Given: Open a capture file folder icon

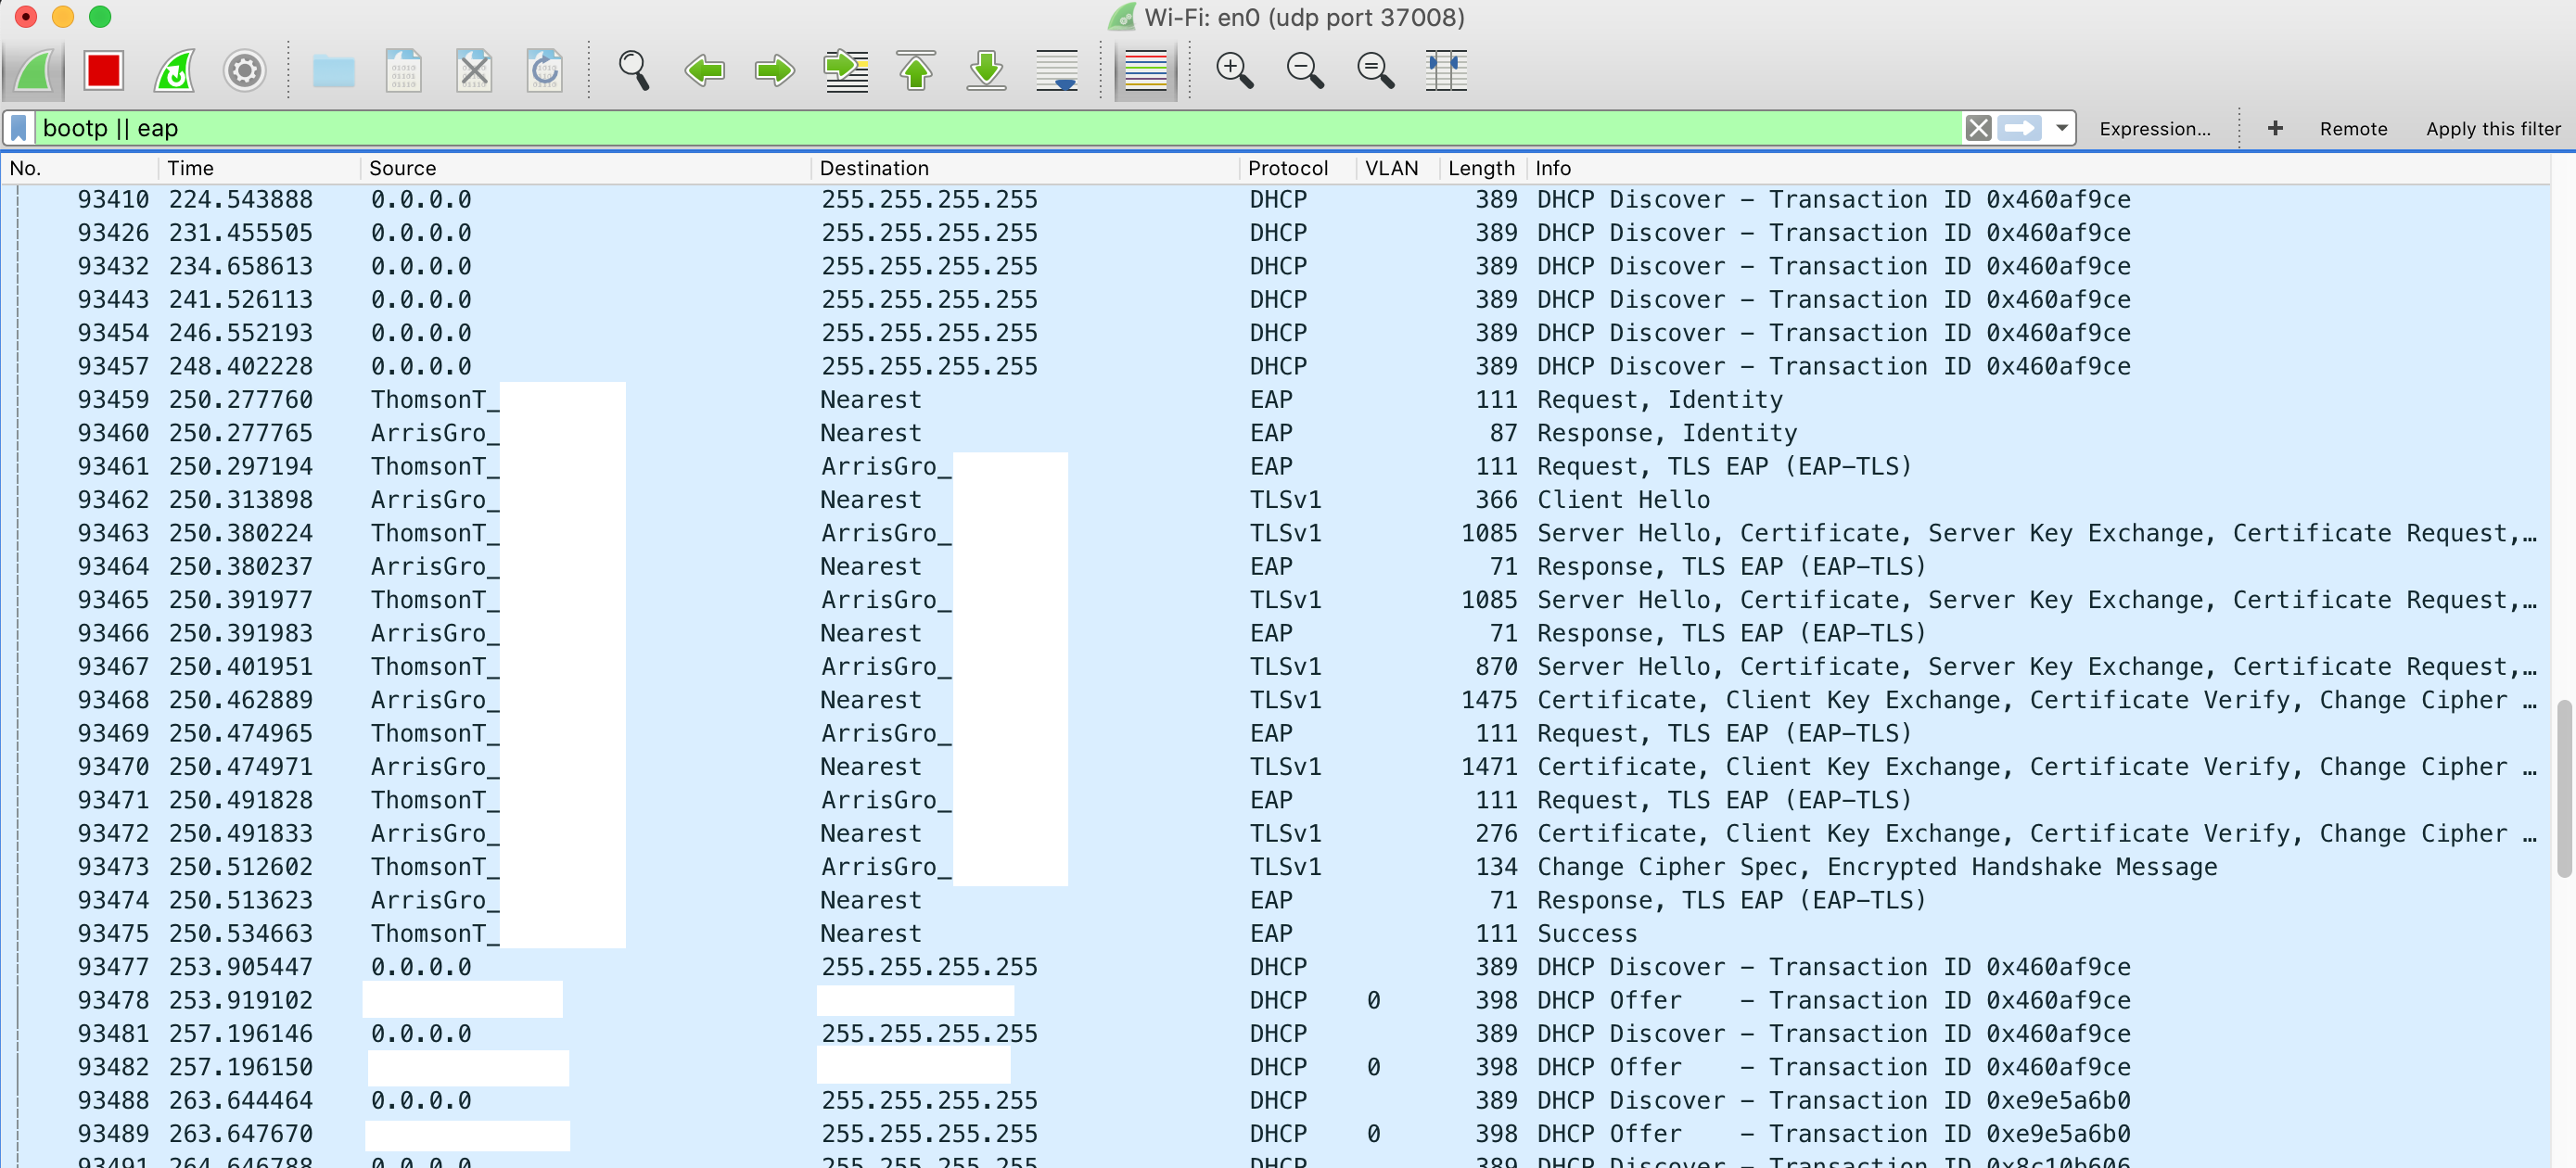Looking at the screenshot, I should point(333,71).
